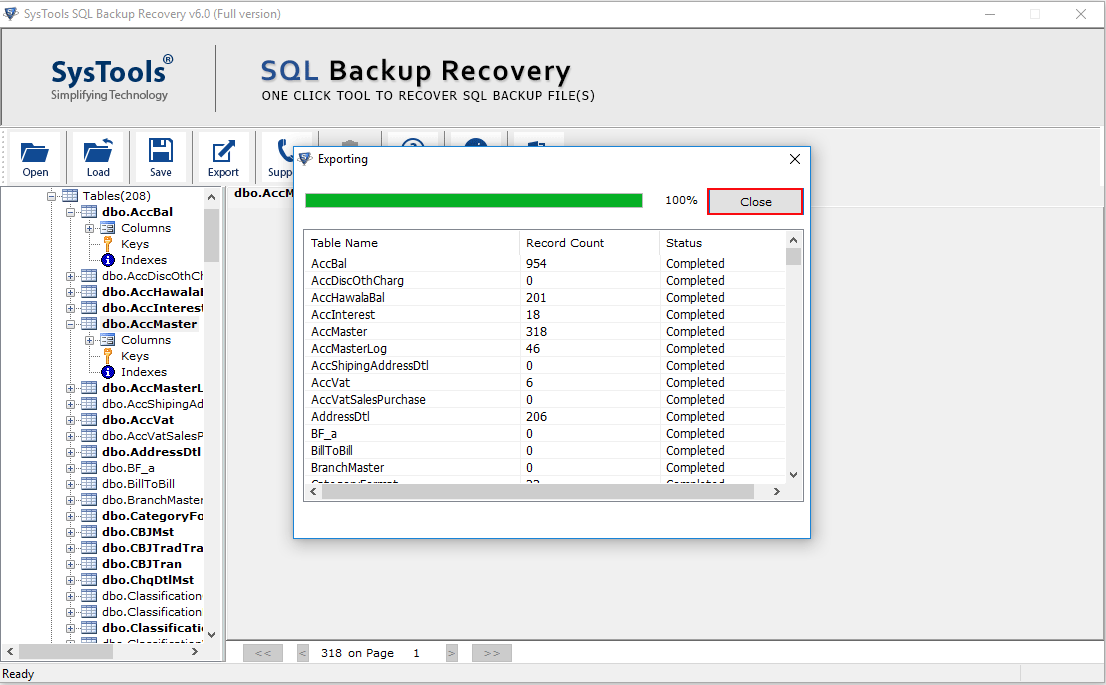Image resolution: width=1106 pixels, height=685 pixels.
Task: Select the AccInterest export row
Action: (x=545, y=315)
